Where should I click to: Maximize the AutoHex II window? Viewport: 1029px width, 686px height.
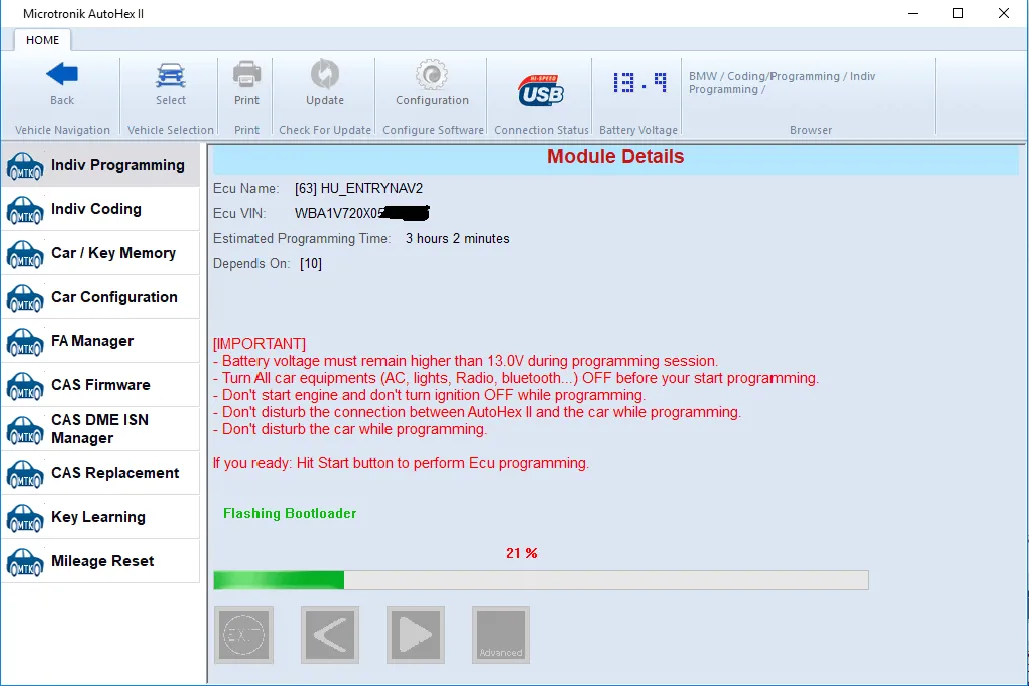tap(958, 13)
